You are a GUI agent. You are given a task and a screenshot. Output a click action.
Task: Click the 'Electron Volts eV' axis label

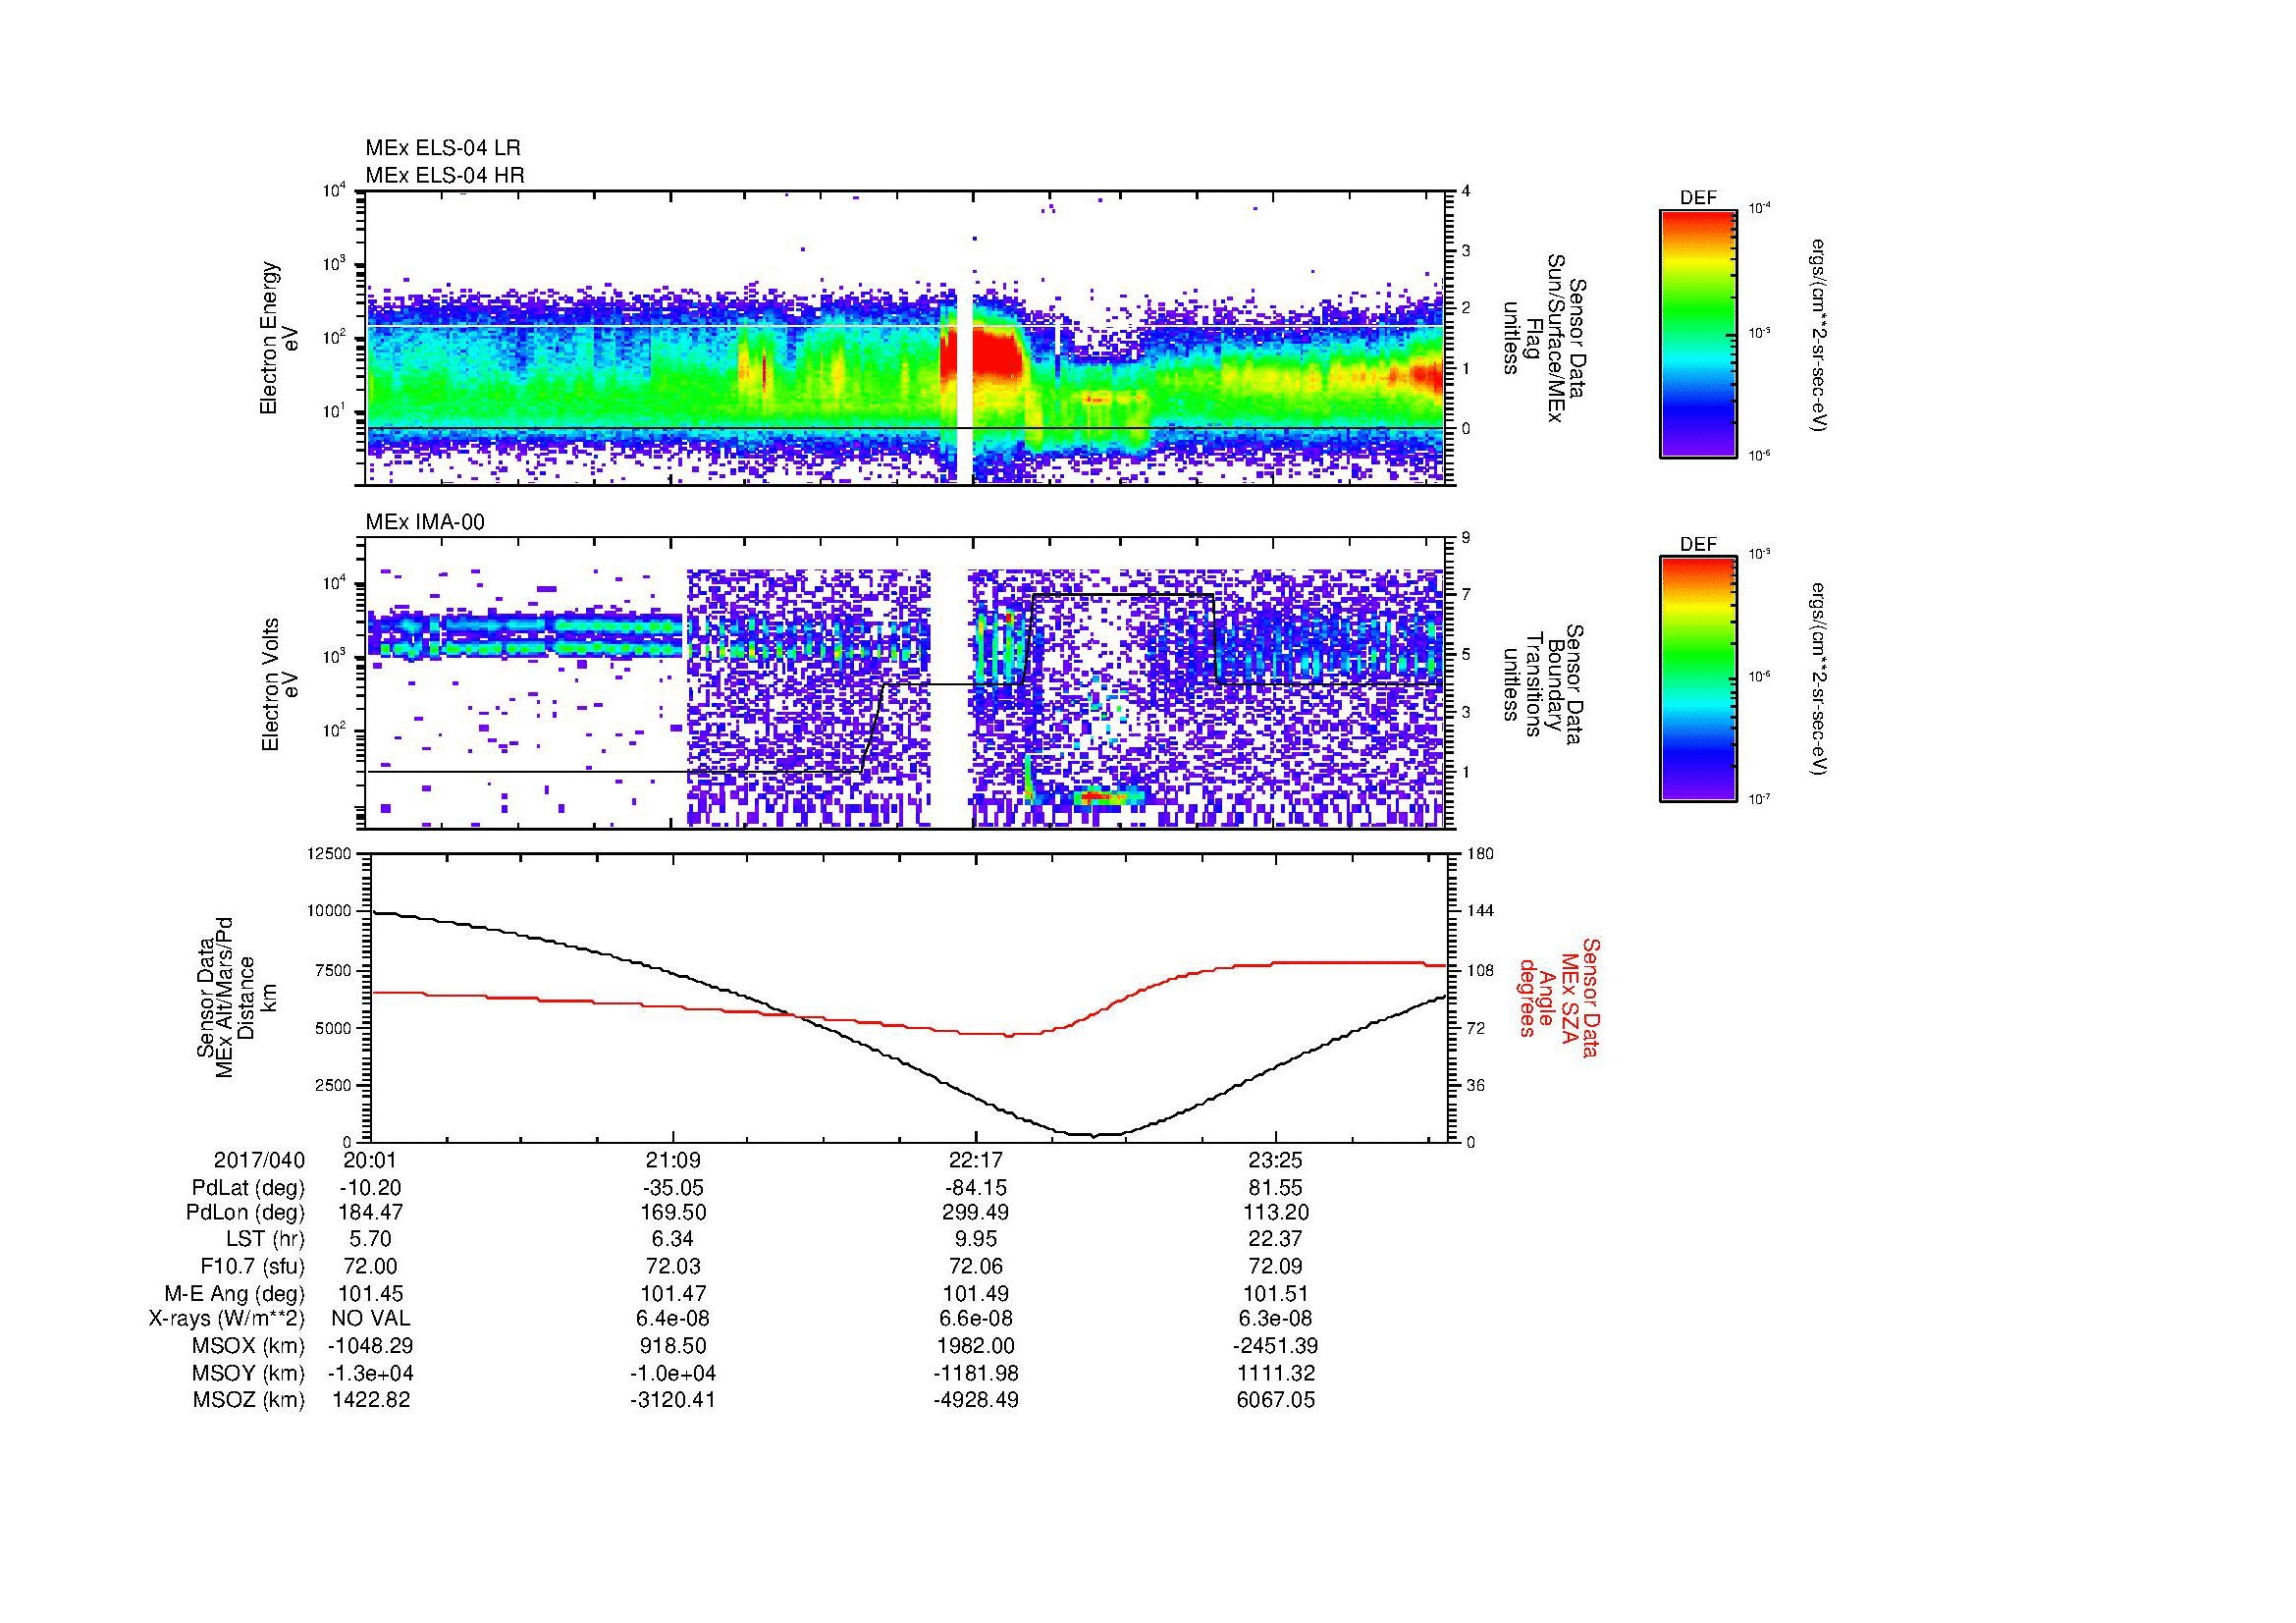coord(279,684)
